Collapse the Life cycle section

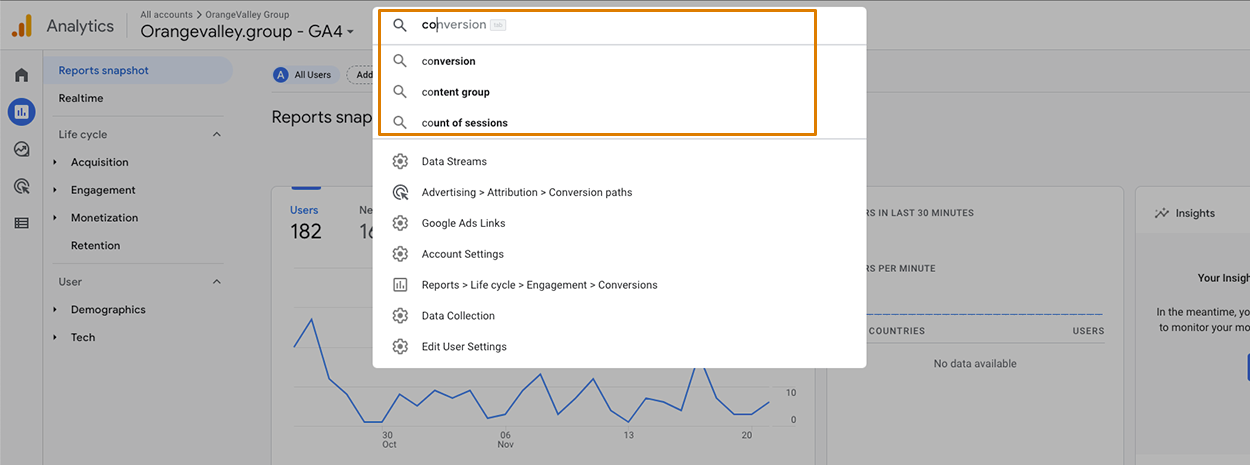[217, 134]
